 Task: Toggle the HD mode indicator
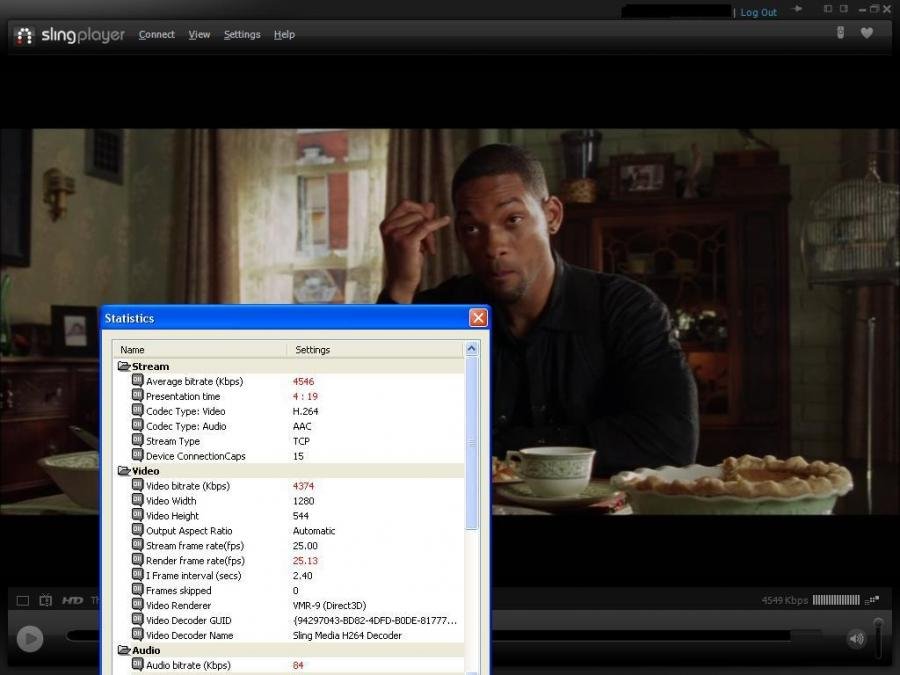point(72,600)
